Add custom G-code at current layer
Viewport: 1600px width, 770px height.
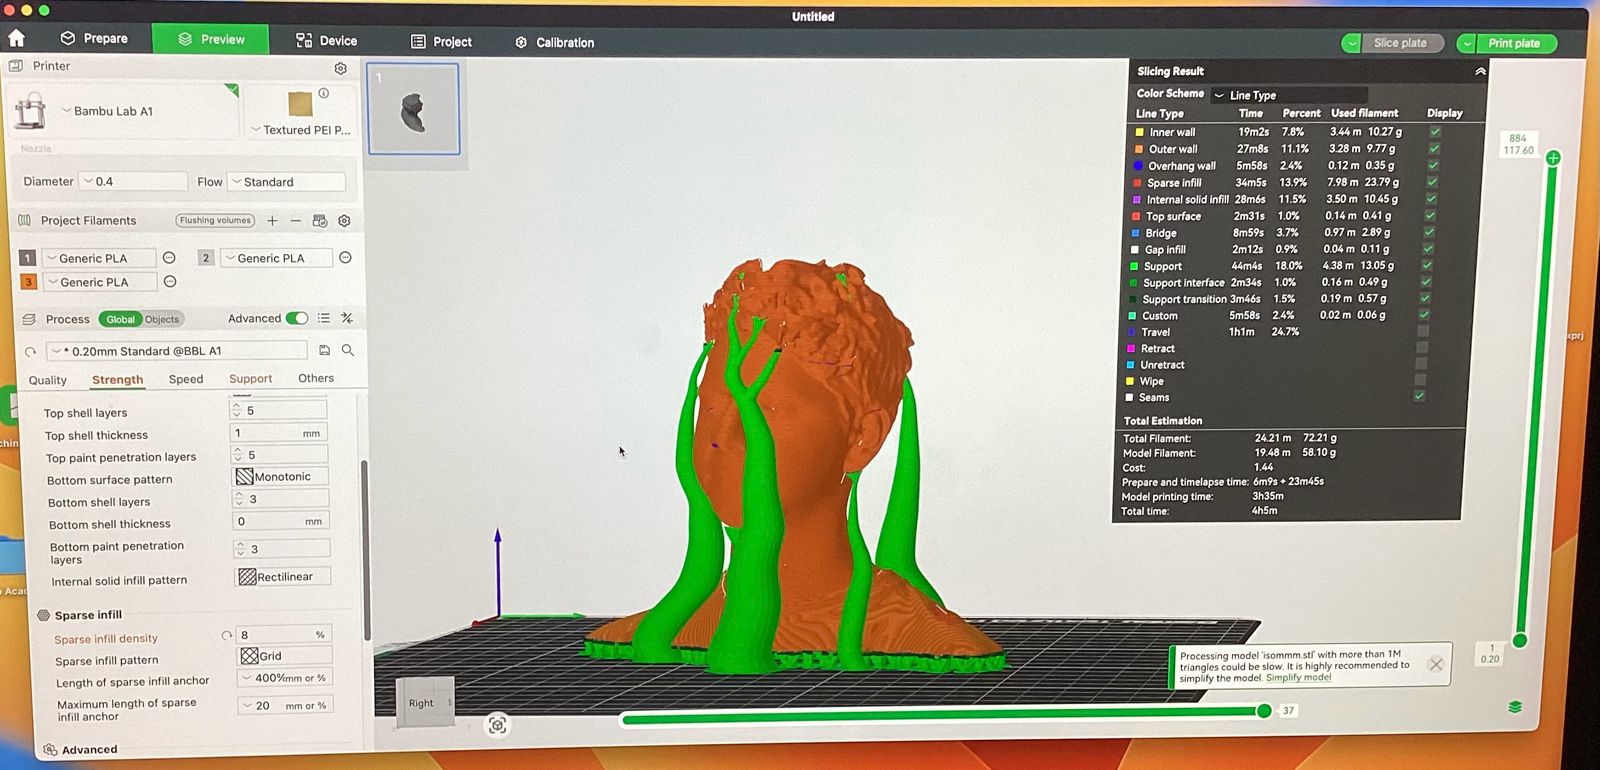1553,158
